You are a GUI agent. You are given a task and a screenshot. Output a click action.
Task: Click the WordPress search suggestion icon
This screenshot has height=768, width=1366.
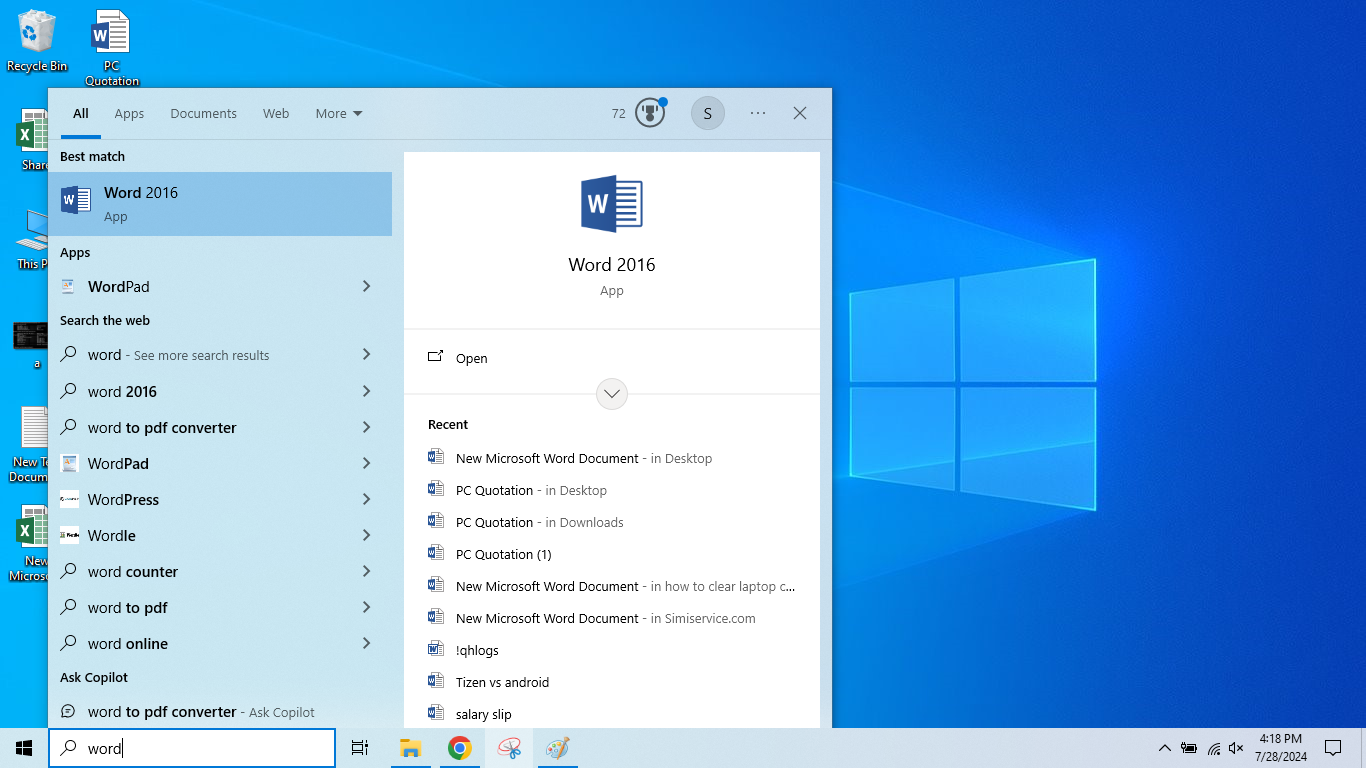pyautogui.click(x=69, y=499)
